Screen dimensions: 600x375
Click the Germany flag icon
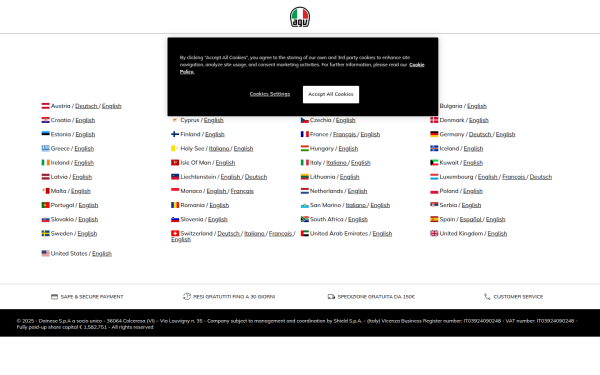[434, 134]
